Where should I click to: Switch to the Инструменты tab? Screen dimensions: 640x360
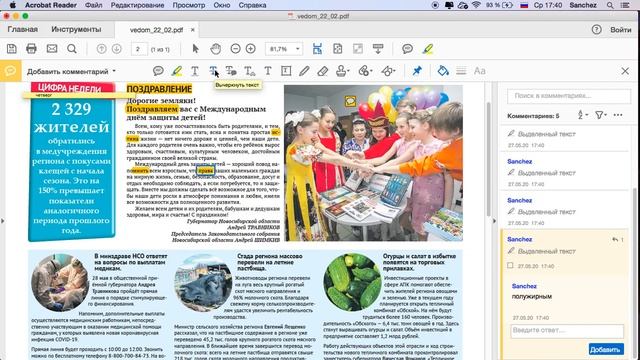coord(76,29)
